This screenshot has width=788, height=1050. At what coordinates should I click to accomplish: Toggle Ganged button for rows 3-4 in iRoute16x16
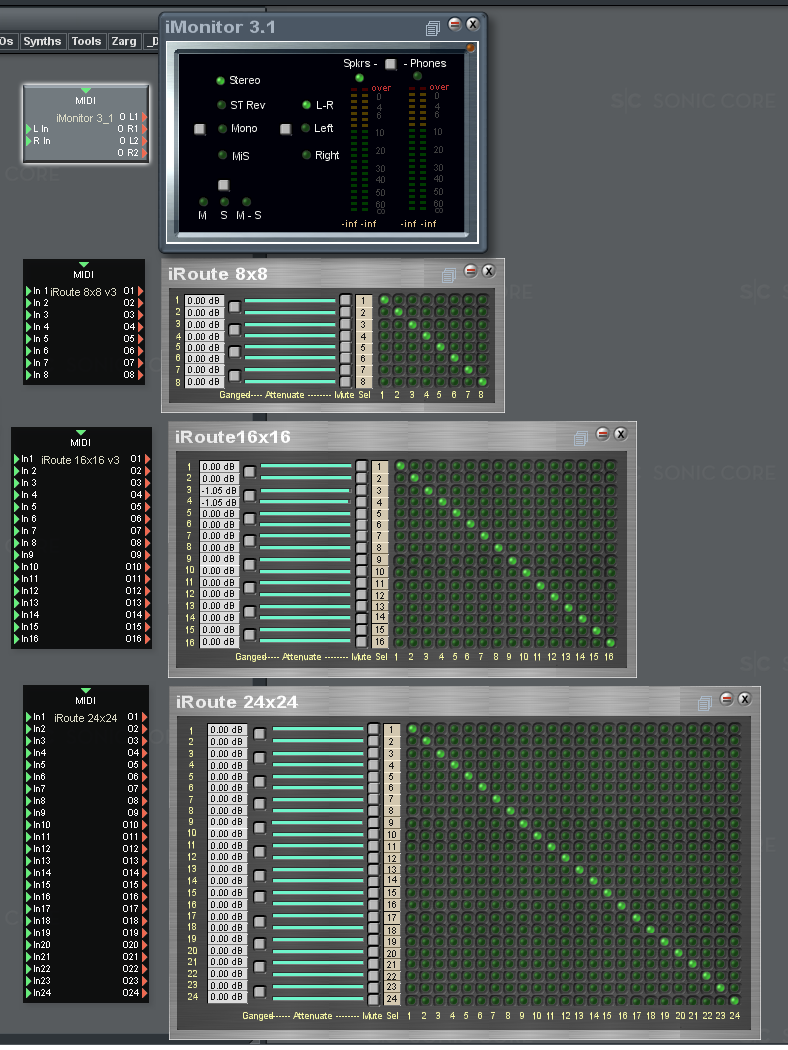tap(249, 496)
